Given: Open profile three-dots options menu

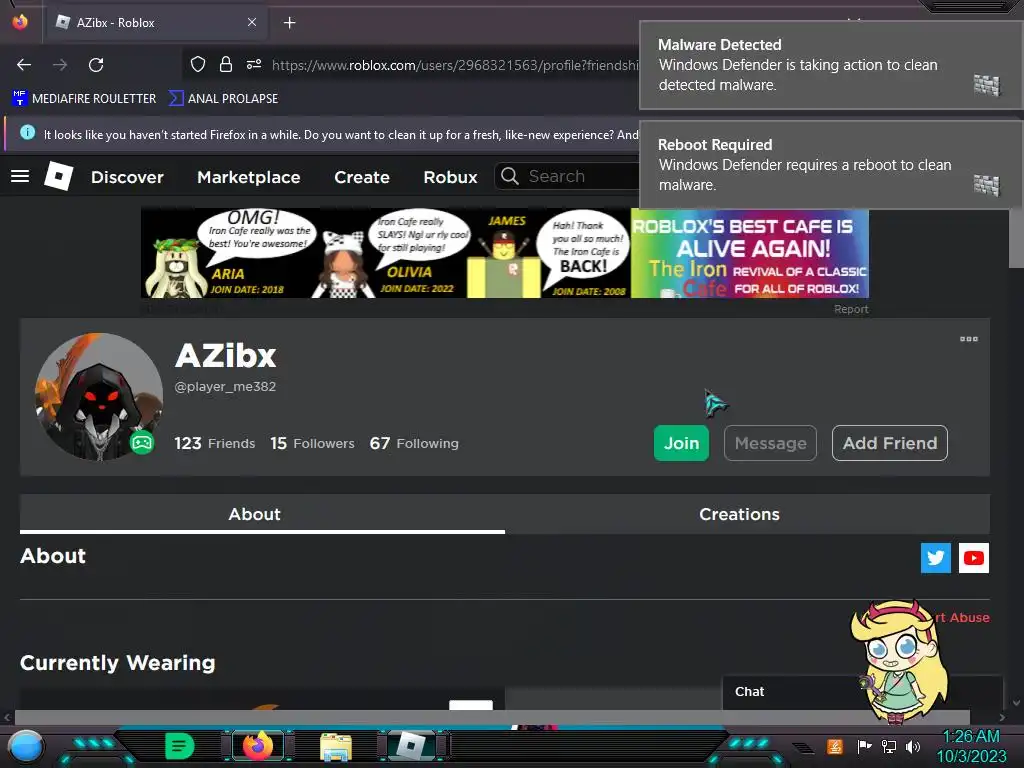Looking at the screenshot, I should pos(969,339).
